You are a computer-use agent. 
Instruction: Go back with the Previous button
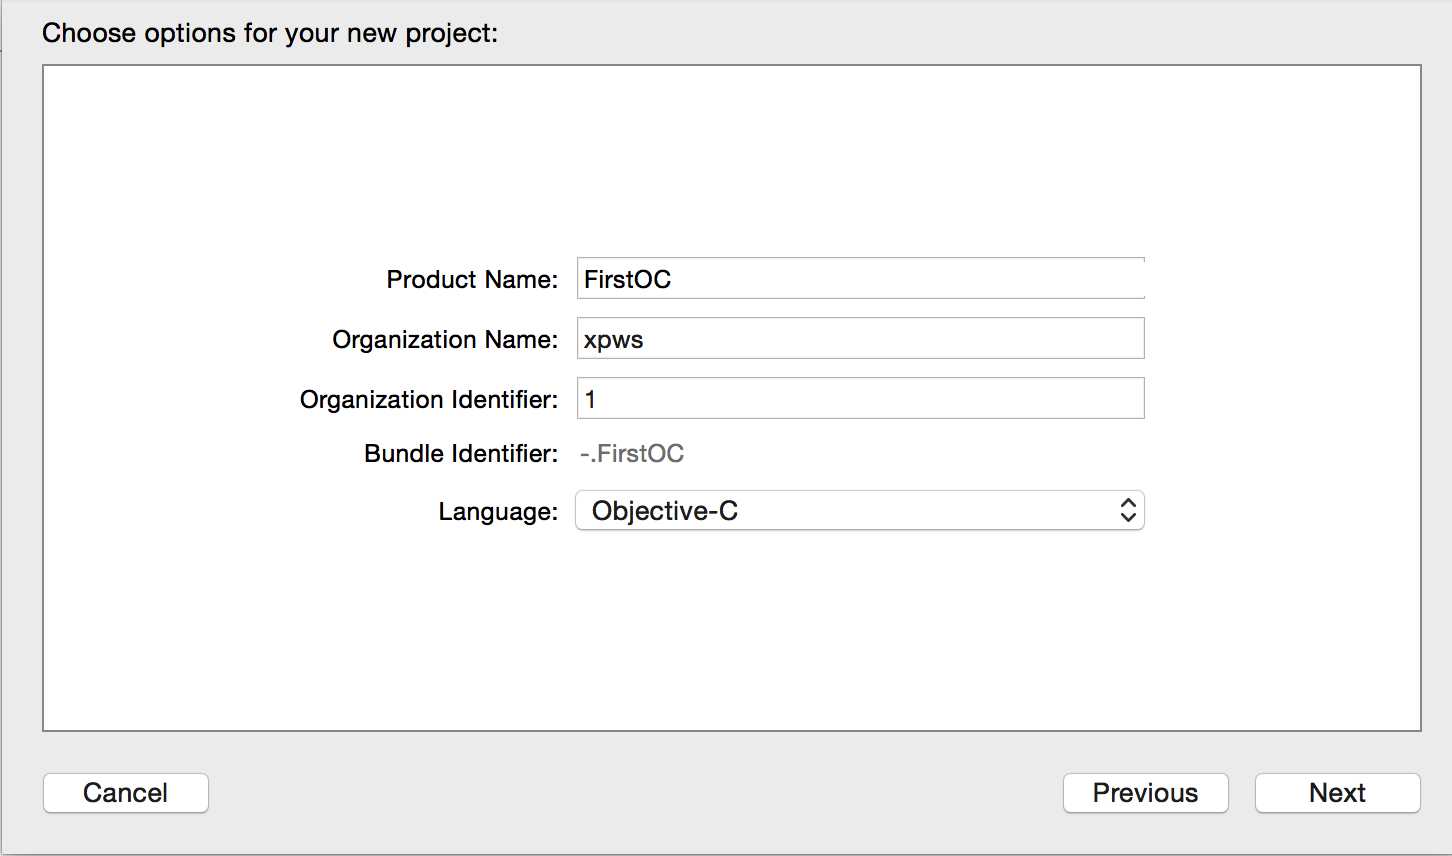click(1145, 793)
